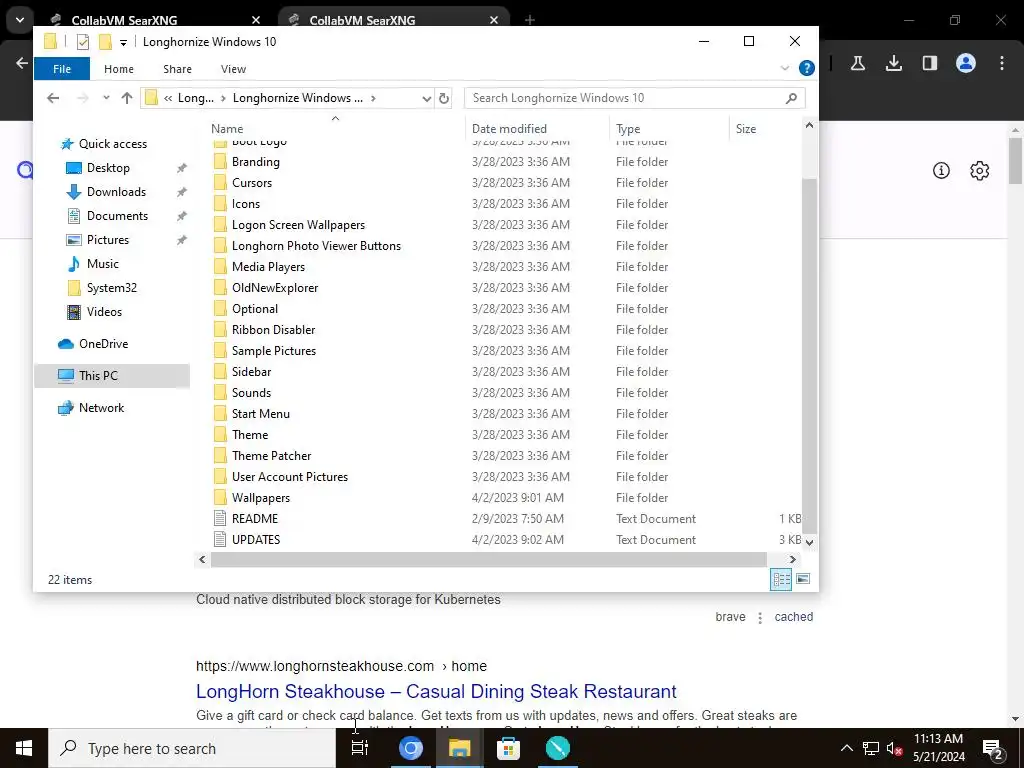This screenshot has height=768, width=1024.
Task: Switch to Large icons view layout
Action: point(803,579)
